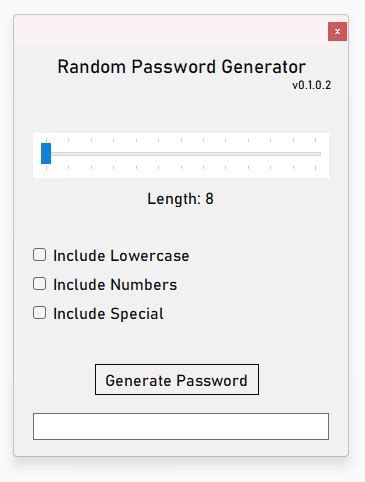Click the Generate Password button
Viewport: 365px width, 482px height.
(x=177, y=380)
